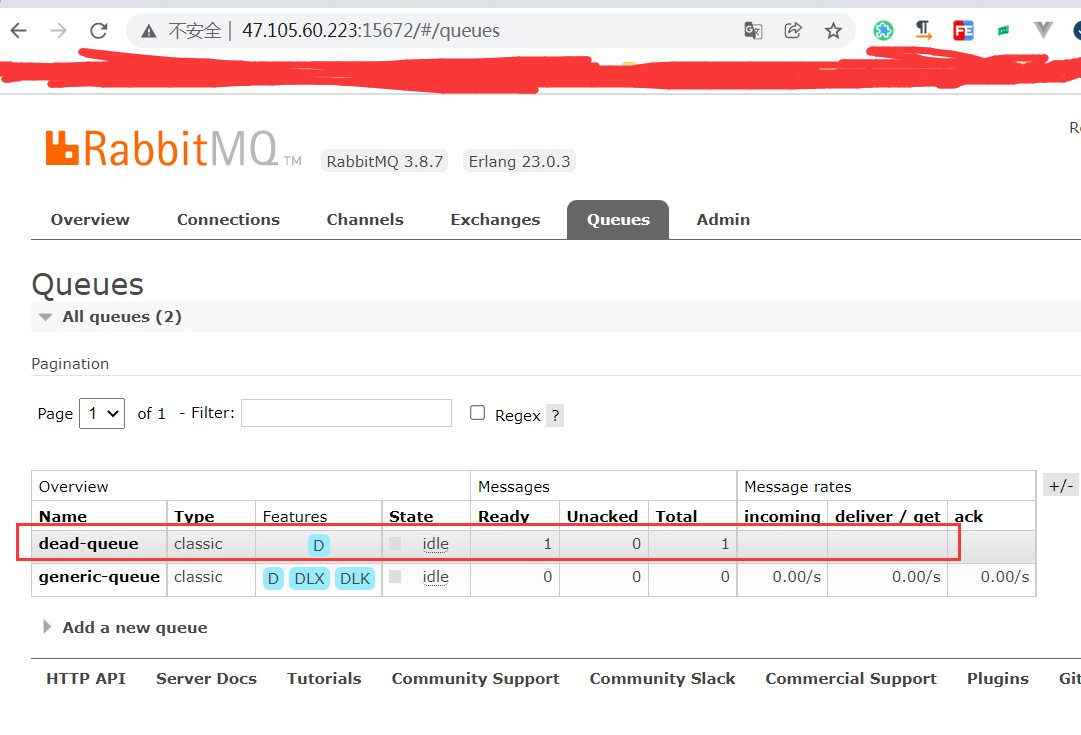1081x735 pixels.
Task: Click the FE extension icon
Action: point(962,30)
